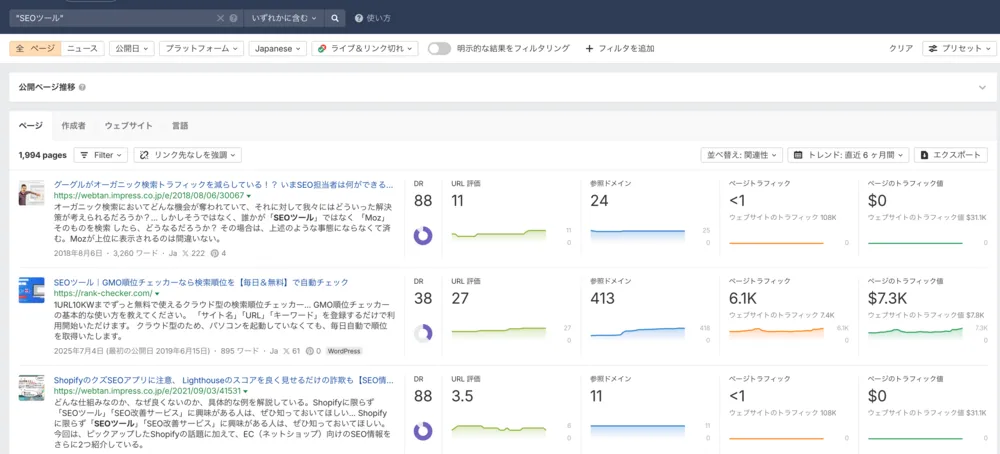Switch to the ページ tab
The height and width of the screenshot is (454, 1000).
coord(31,126)
